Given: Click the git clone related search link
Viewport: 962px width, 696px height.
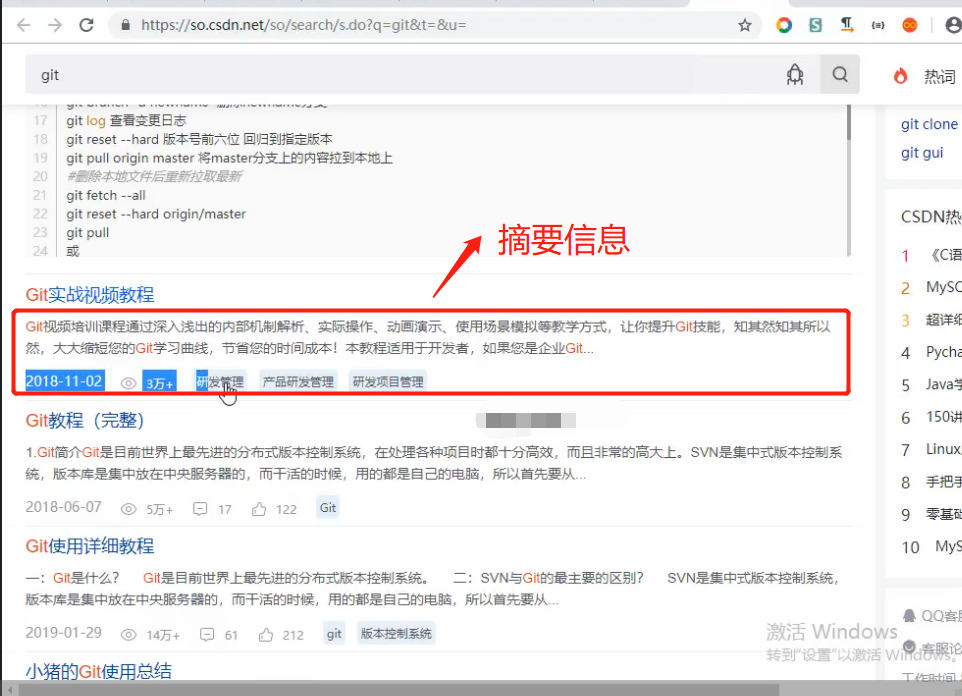Looking at the screenshot, I should [929, 124].
